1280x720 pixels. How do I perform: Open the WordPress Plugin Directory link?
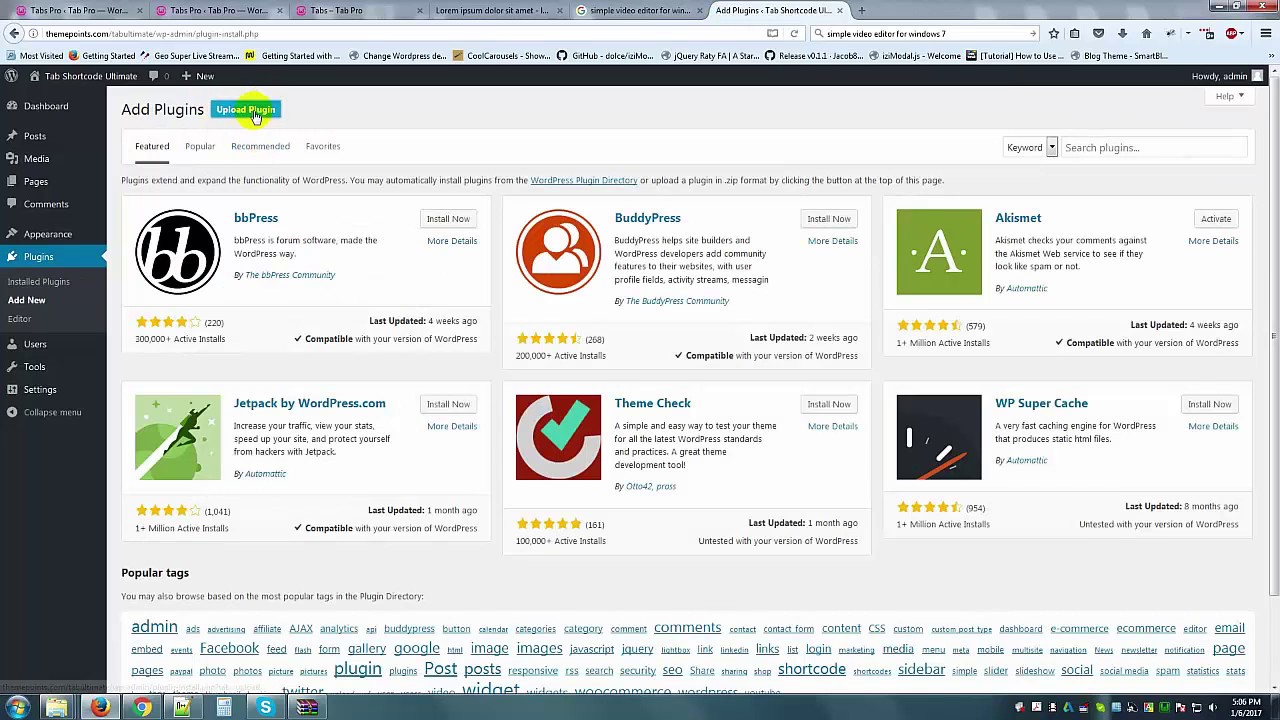pyautogui.click(x=583, y=181)
